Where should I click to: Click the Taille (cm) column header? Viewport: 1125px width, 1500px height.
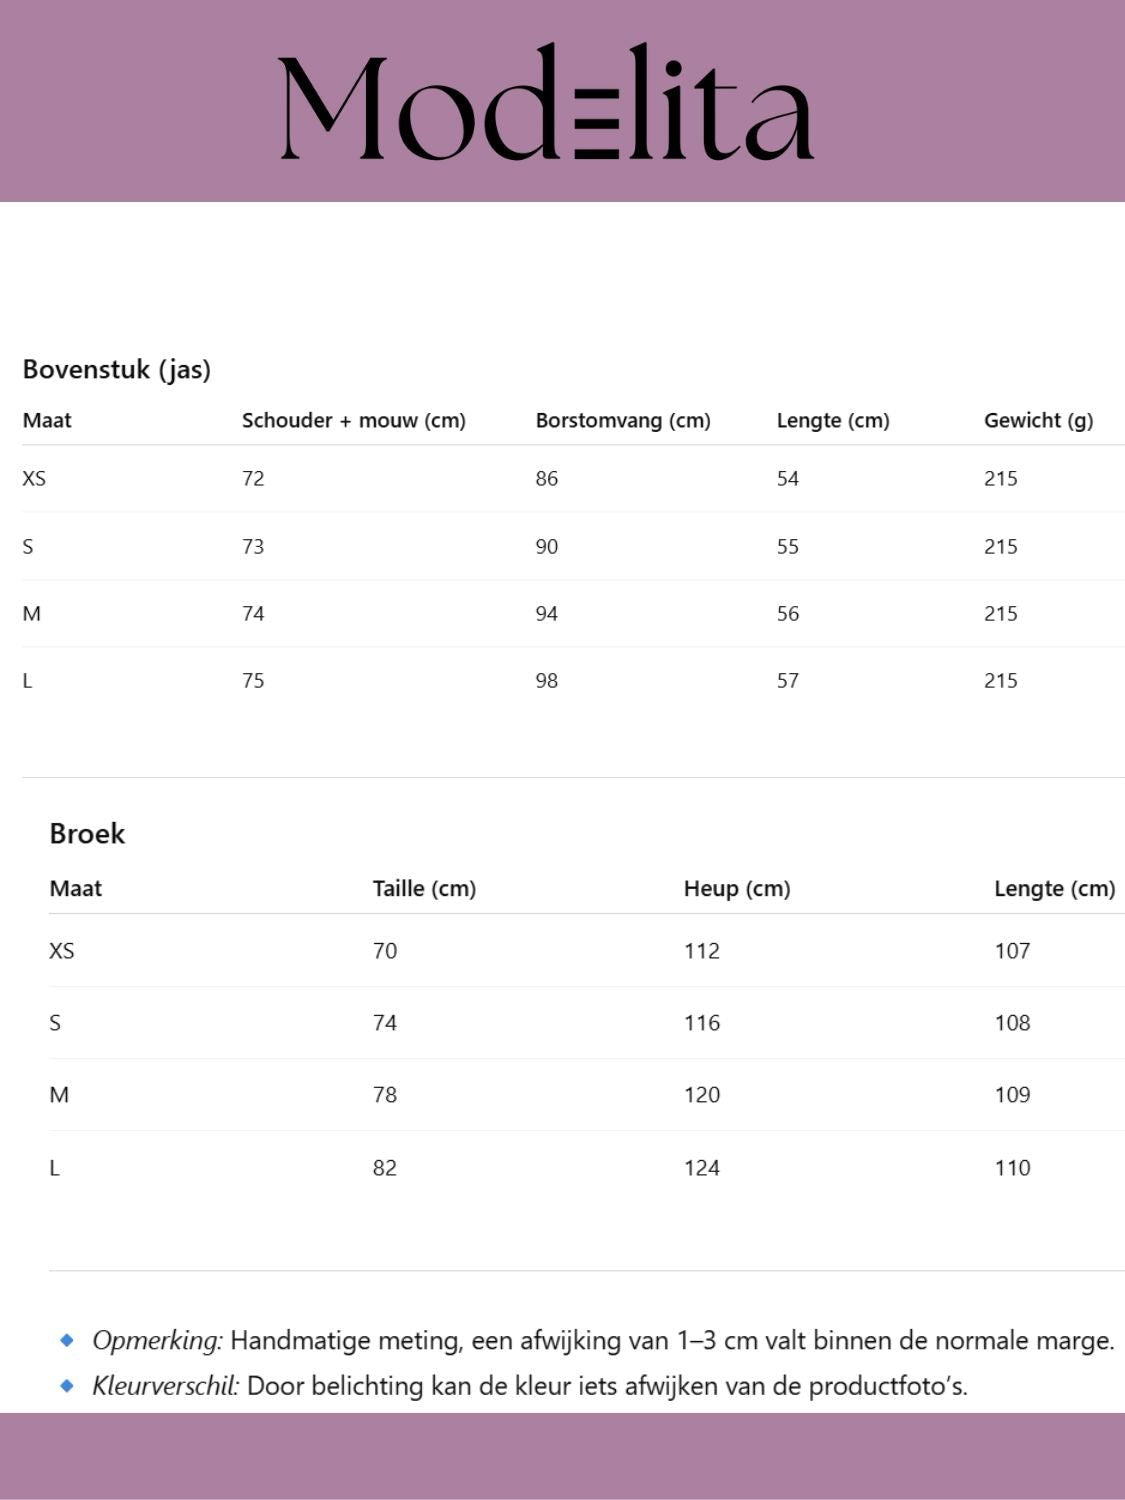424,888
